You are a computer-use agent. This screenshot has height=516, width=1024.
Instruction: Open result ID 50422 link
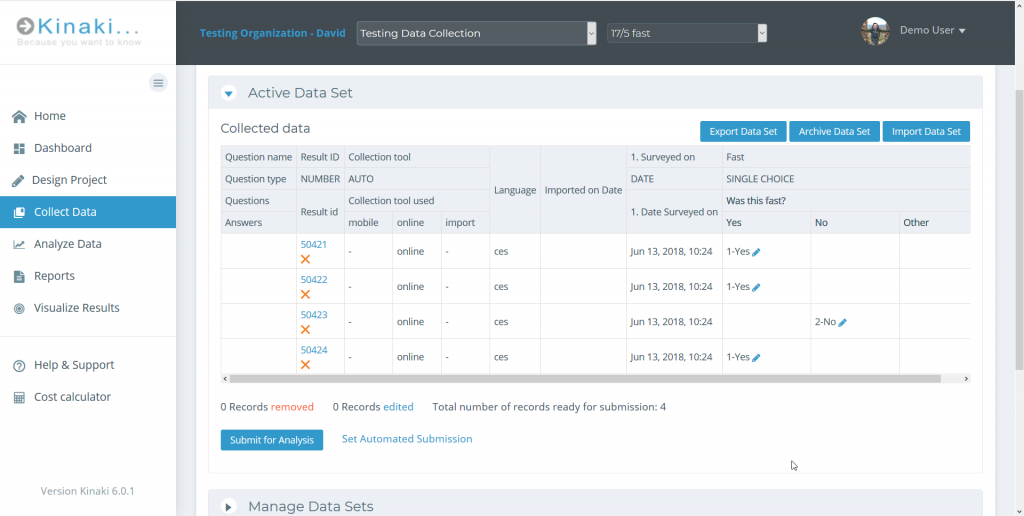pos(313,280)
